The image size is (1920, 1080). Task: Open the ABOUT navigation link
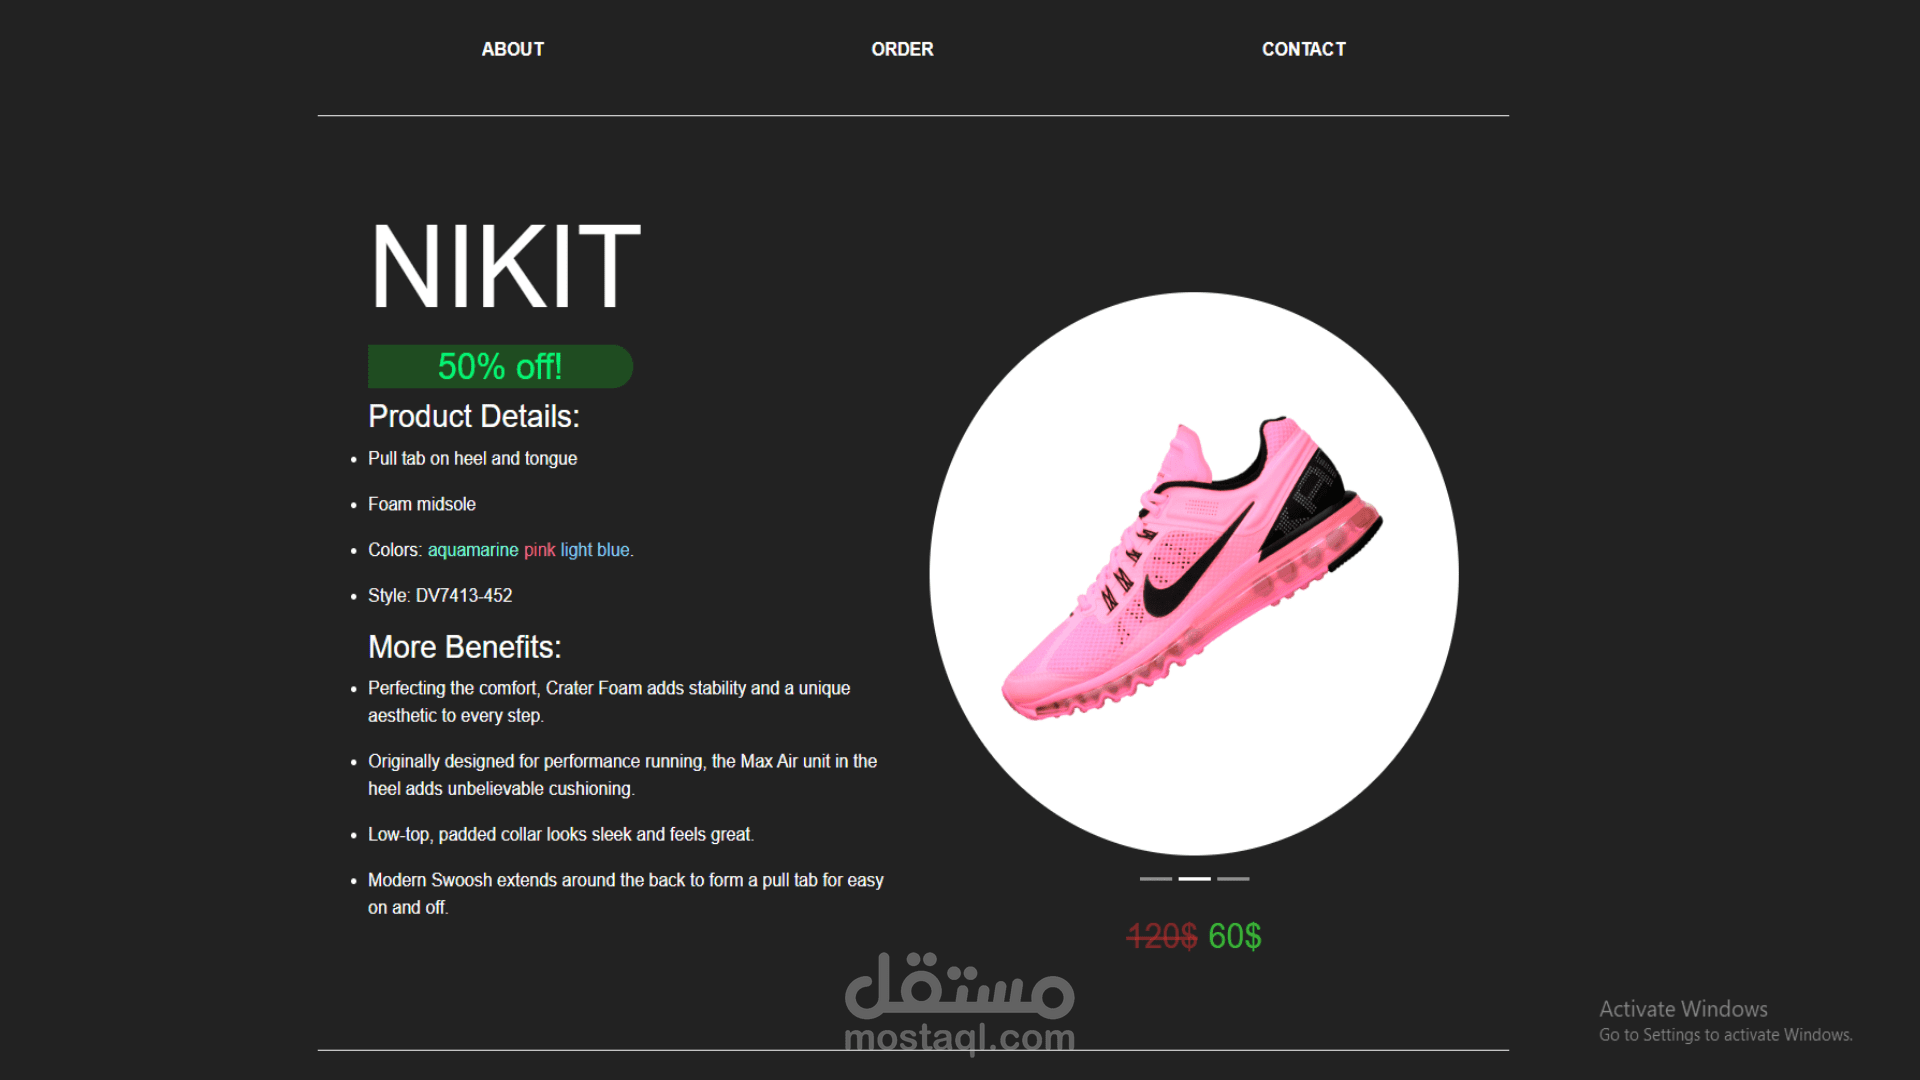512,49
